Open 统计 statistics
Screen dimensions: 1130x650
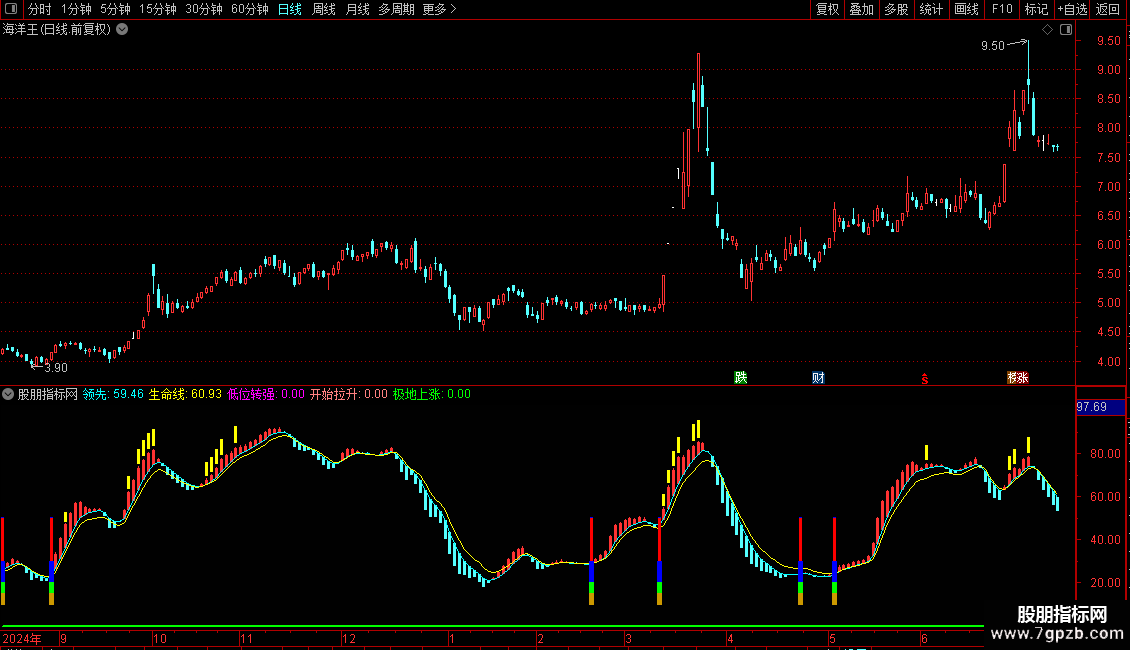point(931,9)
